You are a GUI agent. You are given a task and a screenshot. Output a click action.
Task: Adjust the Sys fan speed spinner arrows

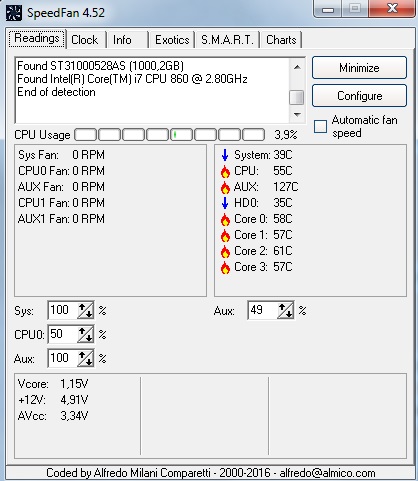point(85,310)
